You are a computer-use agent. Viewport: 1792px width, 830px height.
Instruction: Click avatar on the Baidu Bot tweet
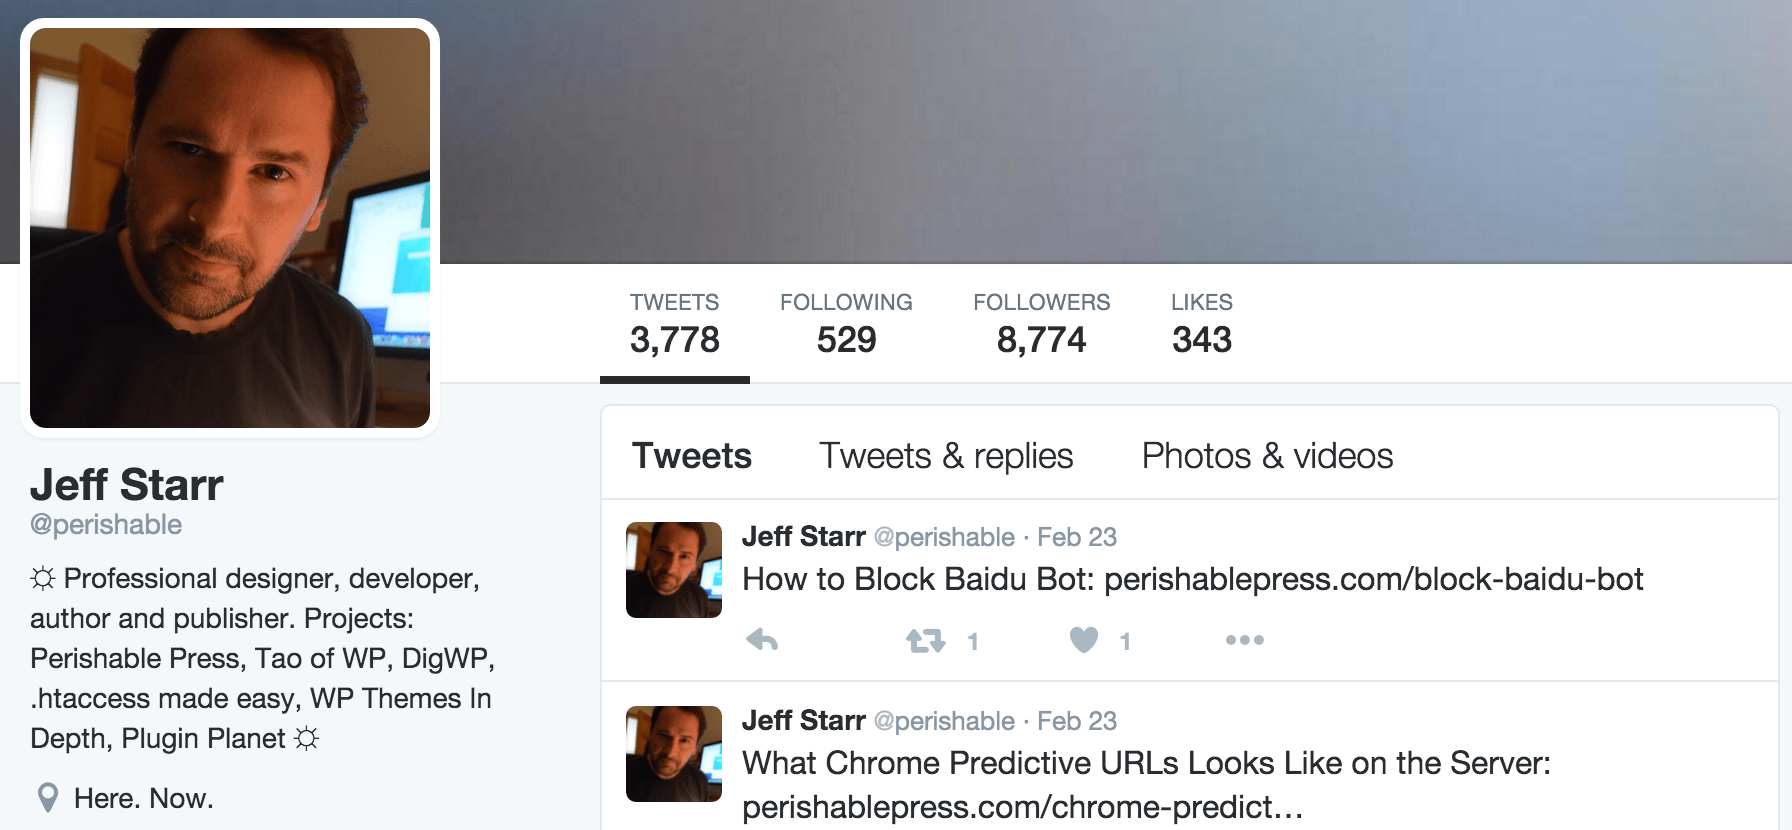pos(674,570)
